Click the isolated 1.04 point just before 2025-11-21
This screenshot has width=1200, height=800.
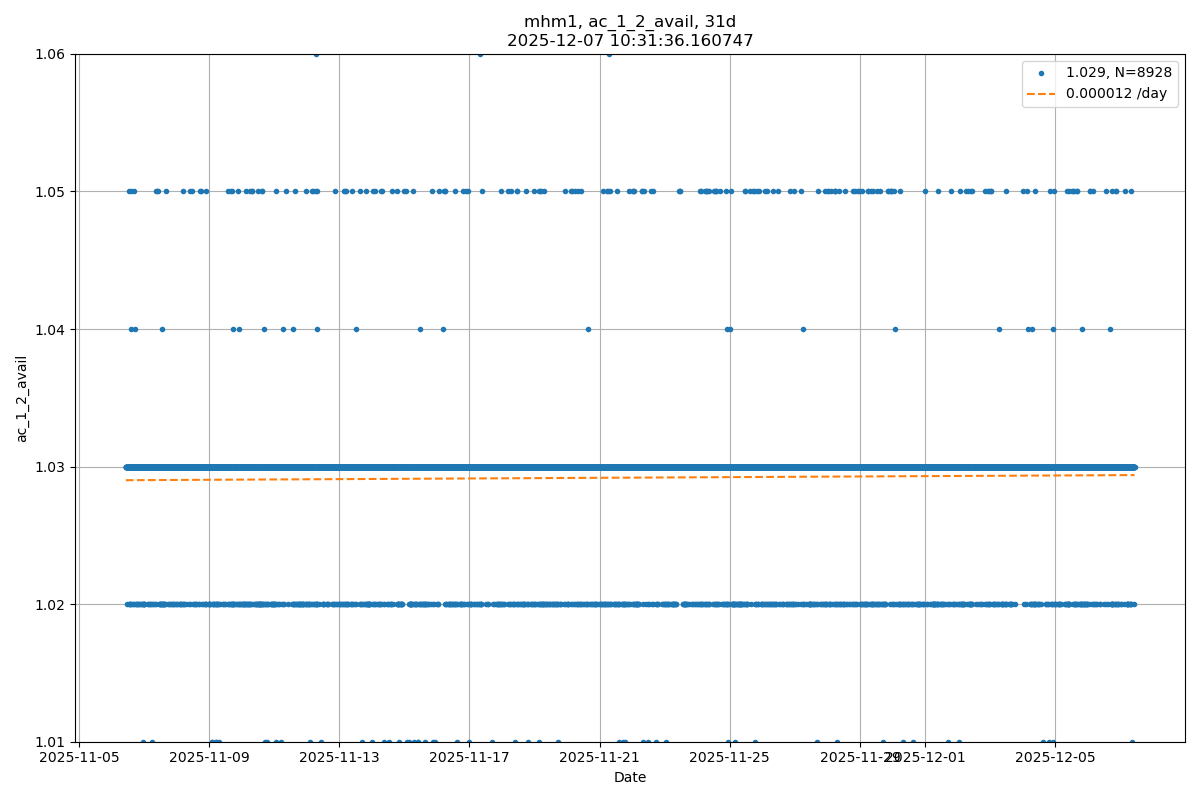(588, 329)
